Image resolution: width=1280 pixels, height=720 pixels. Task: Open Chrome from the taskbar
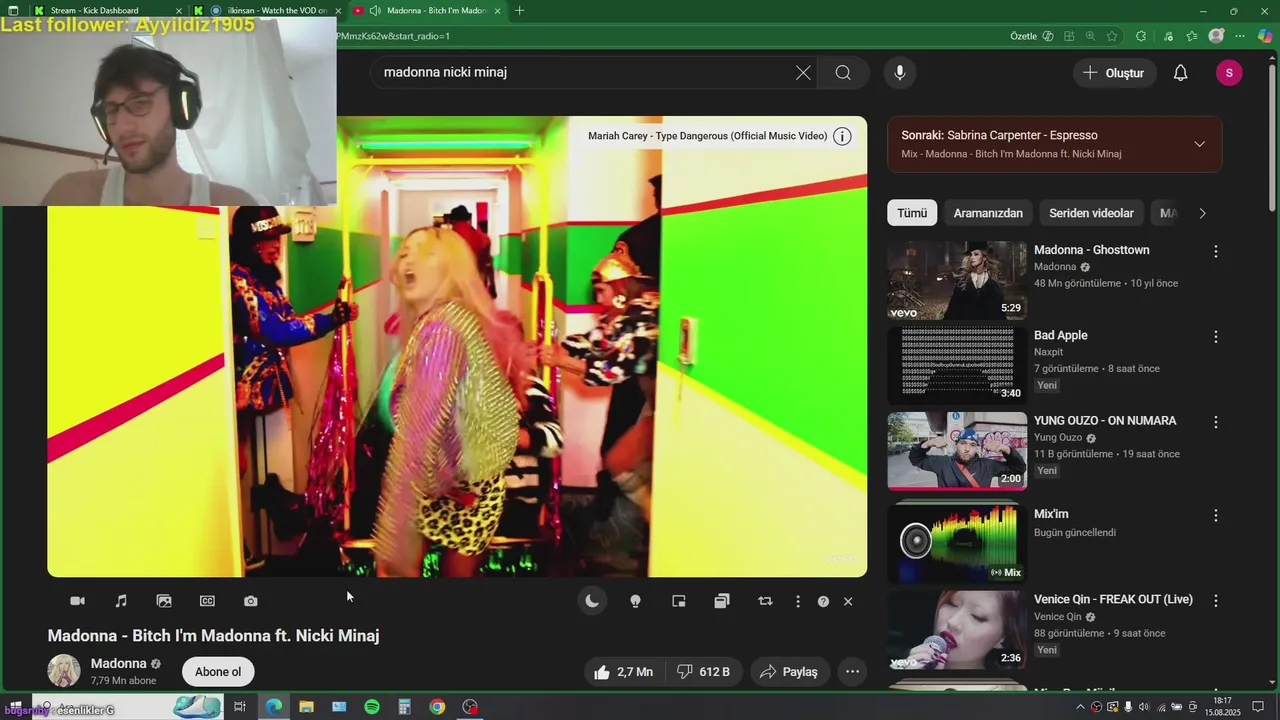pos(437,707)
